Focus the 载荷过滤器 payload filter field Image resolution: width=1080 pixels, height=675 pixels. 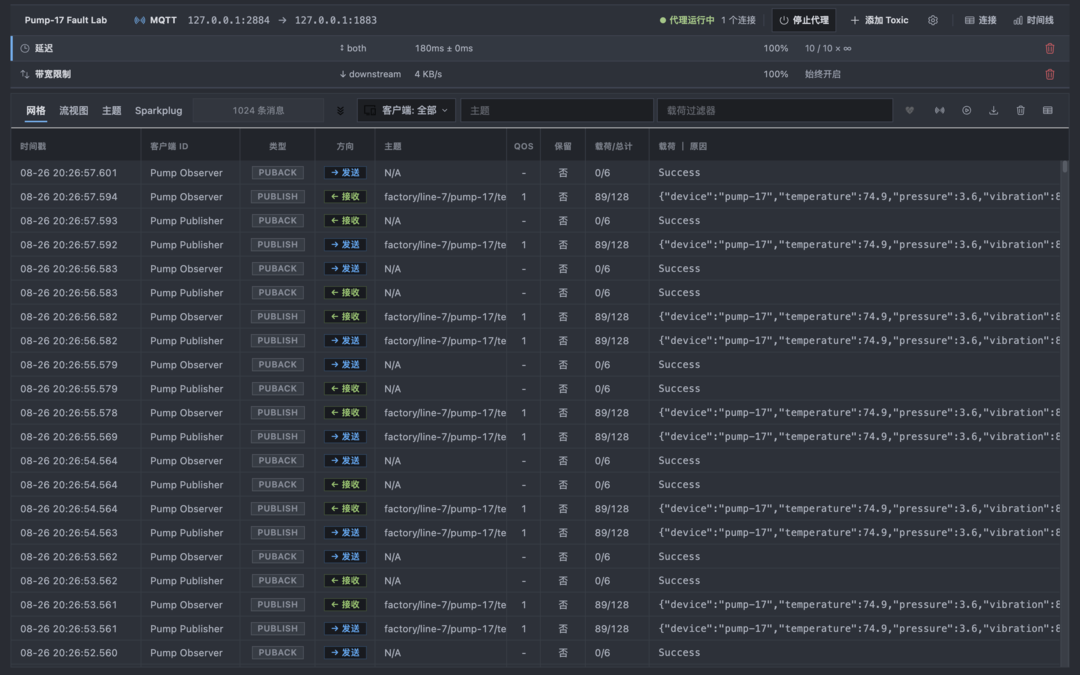click(x=775, y=110)
